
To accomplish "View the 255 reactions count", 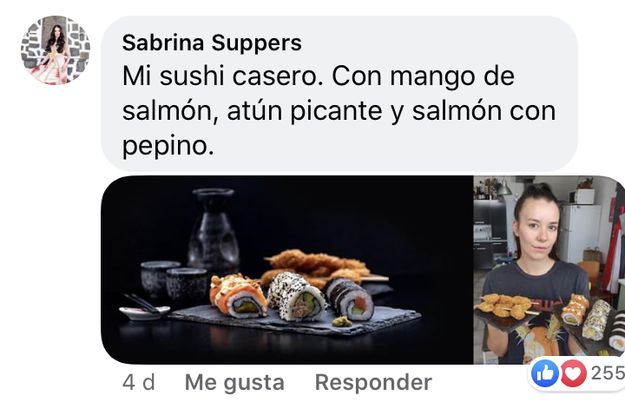I will pyautogui.click(x=607, y=373).
